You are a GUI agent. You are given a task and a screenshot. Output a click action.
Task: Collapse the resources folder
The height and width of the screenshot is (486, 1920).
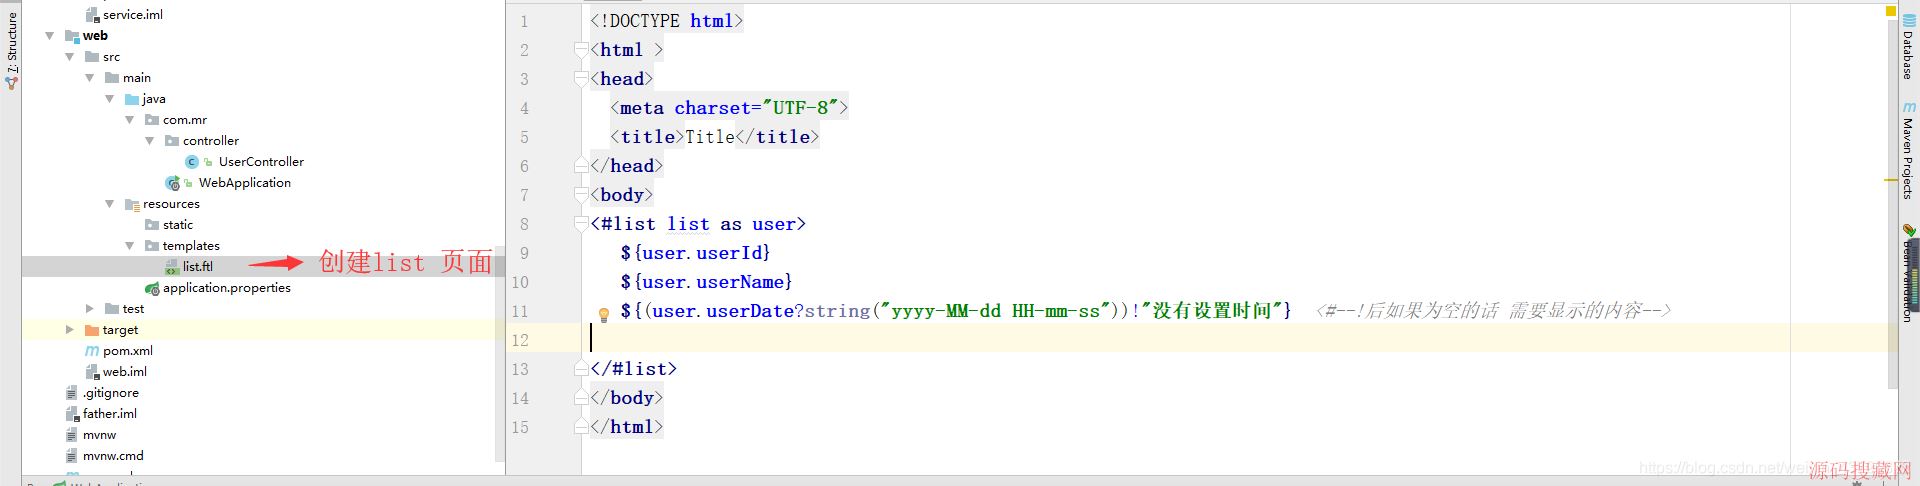[109, 204]
